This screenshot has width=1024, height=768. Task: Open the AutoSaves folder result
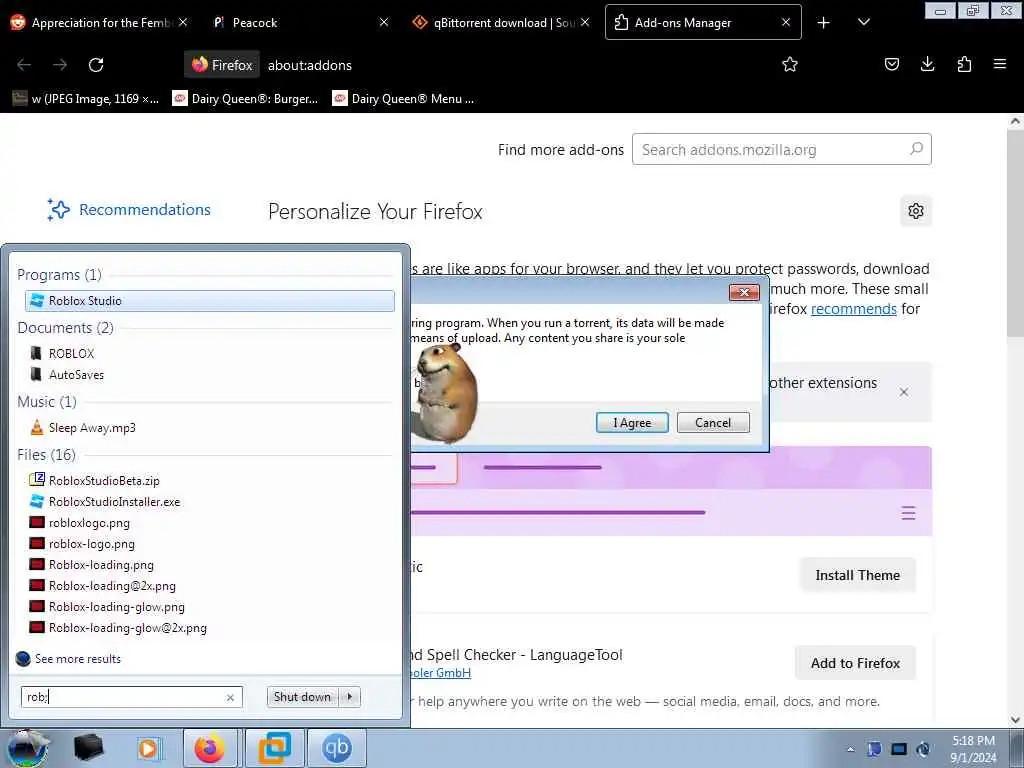(x=67, y=375)
